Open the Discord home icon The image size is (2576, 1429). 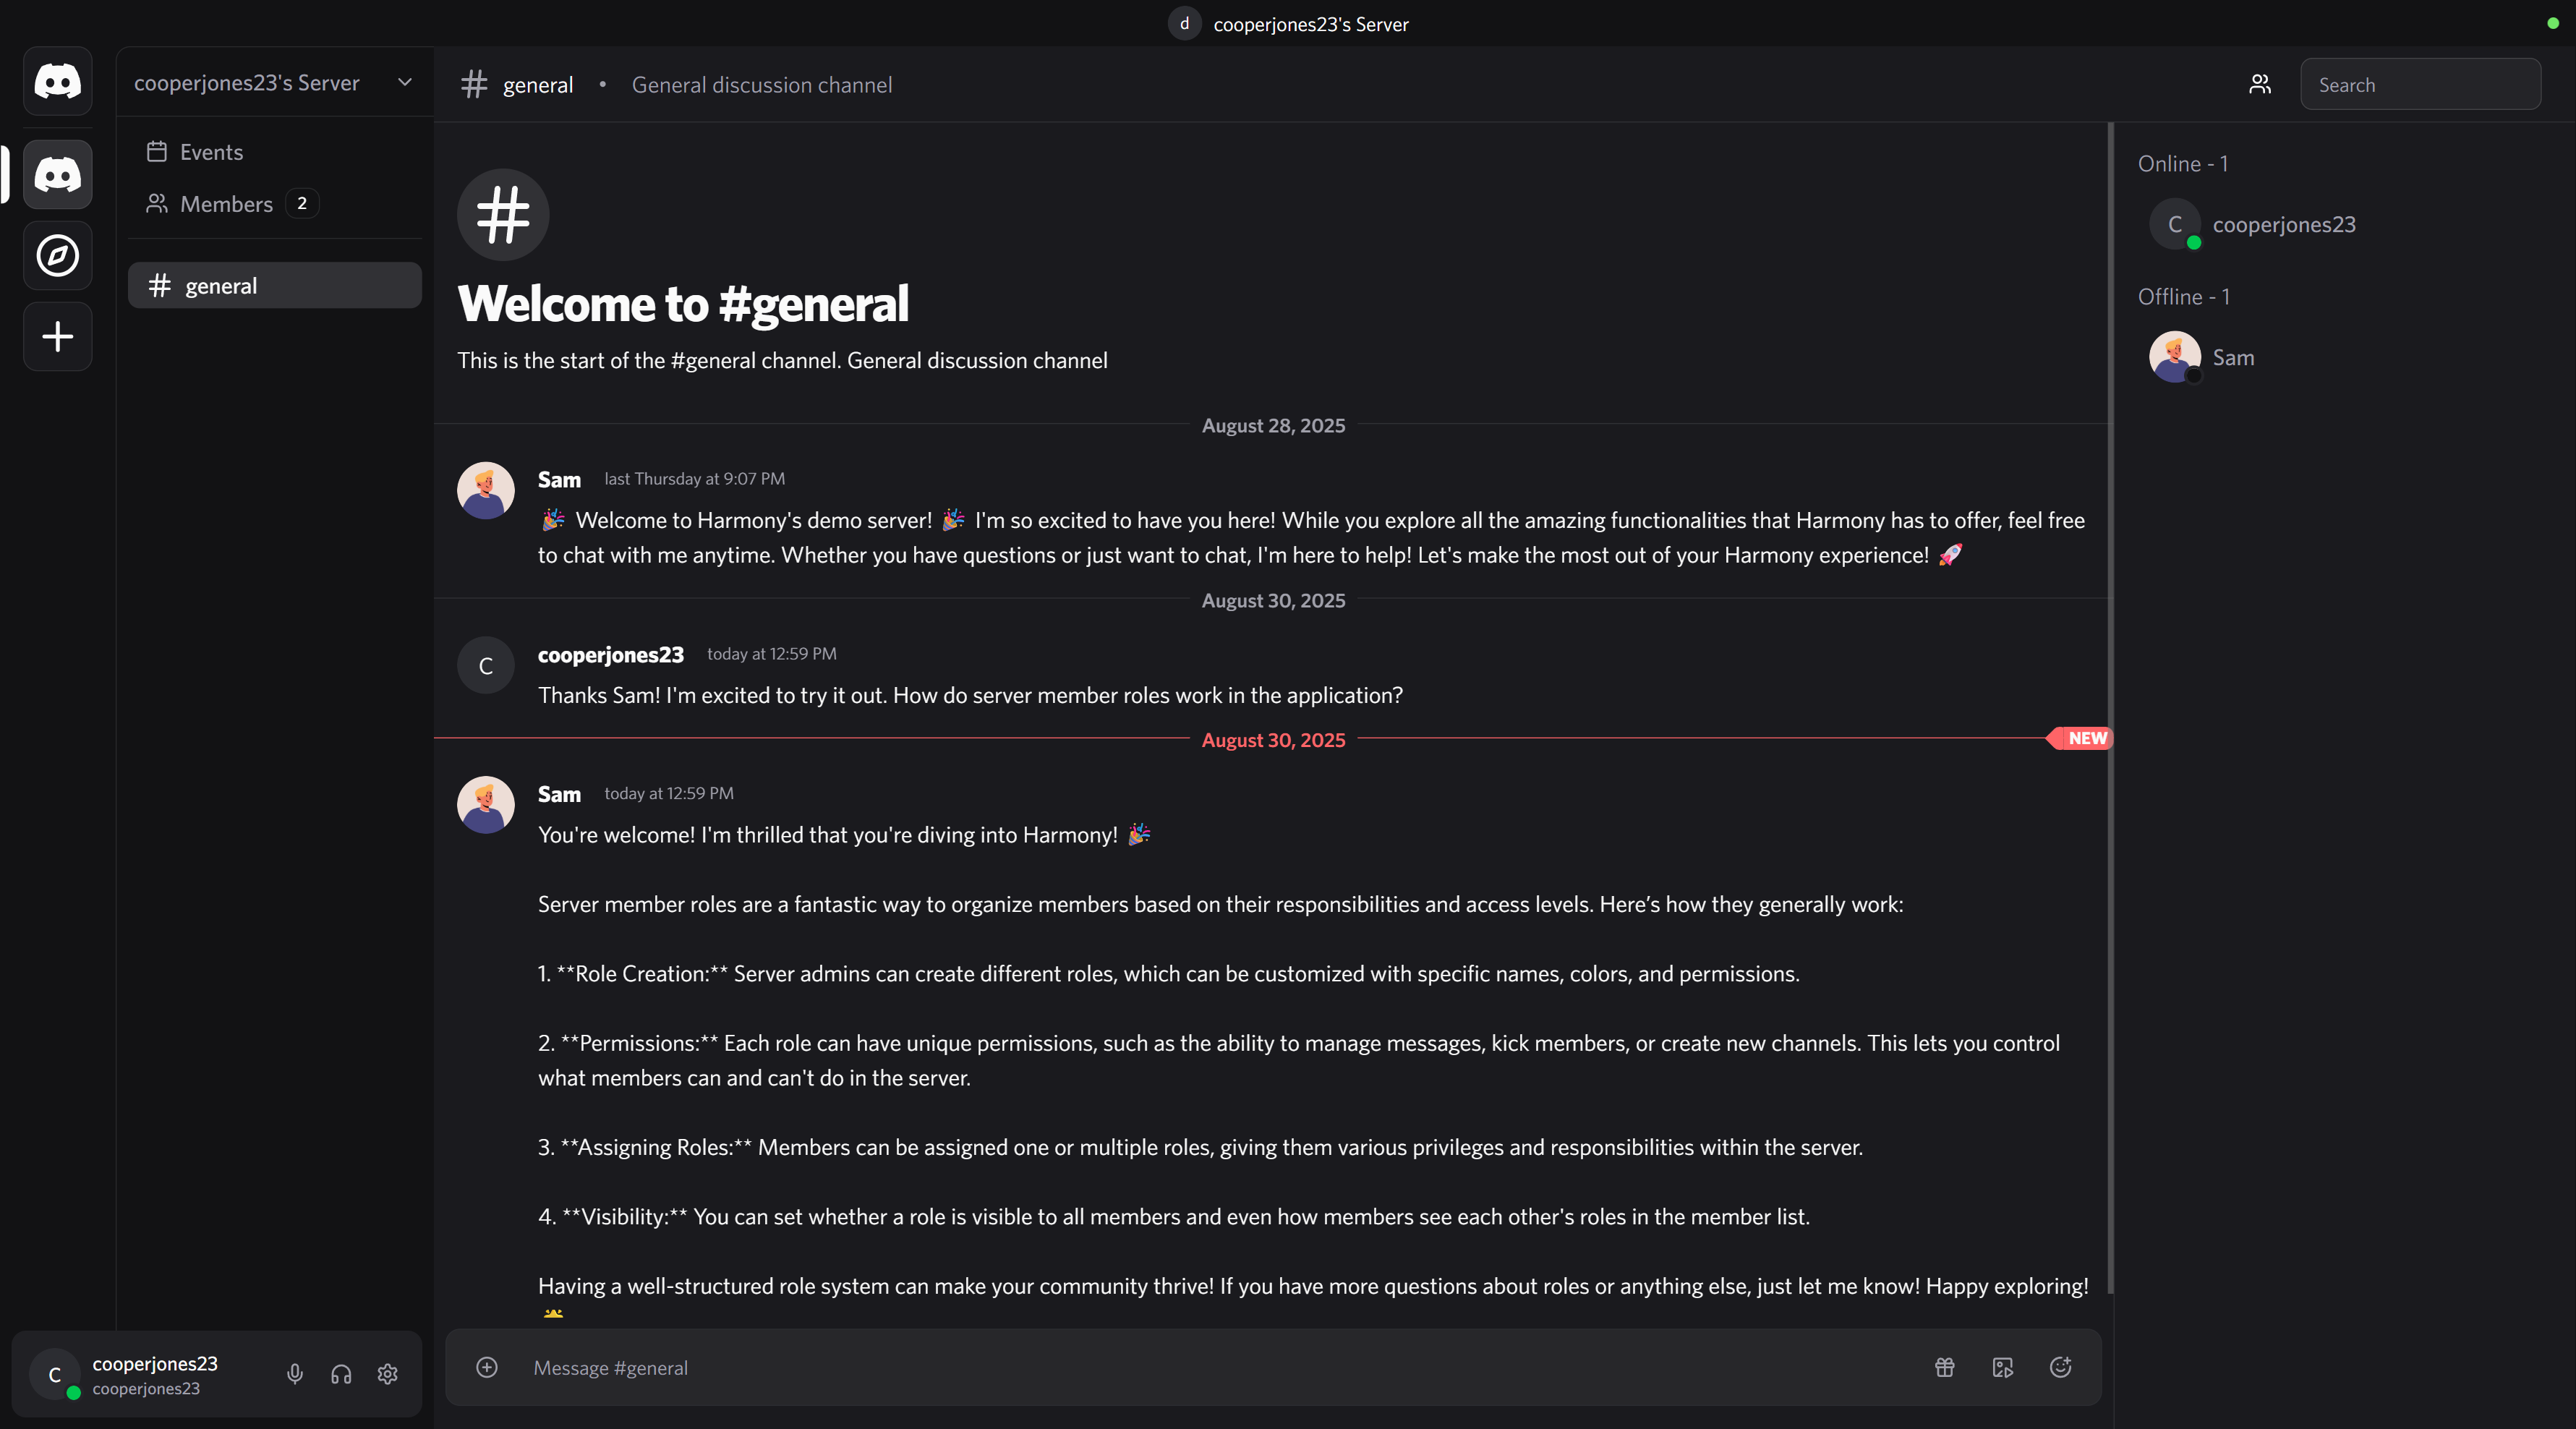(x=57, y=81)
